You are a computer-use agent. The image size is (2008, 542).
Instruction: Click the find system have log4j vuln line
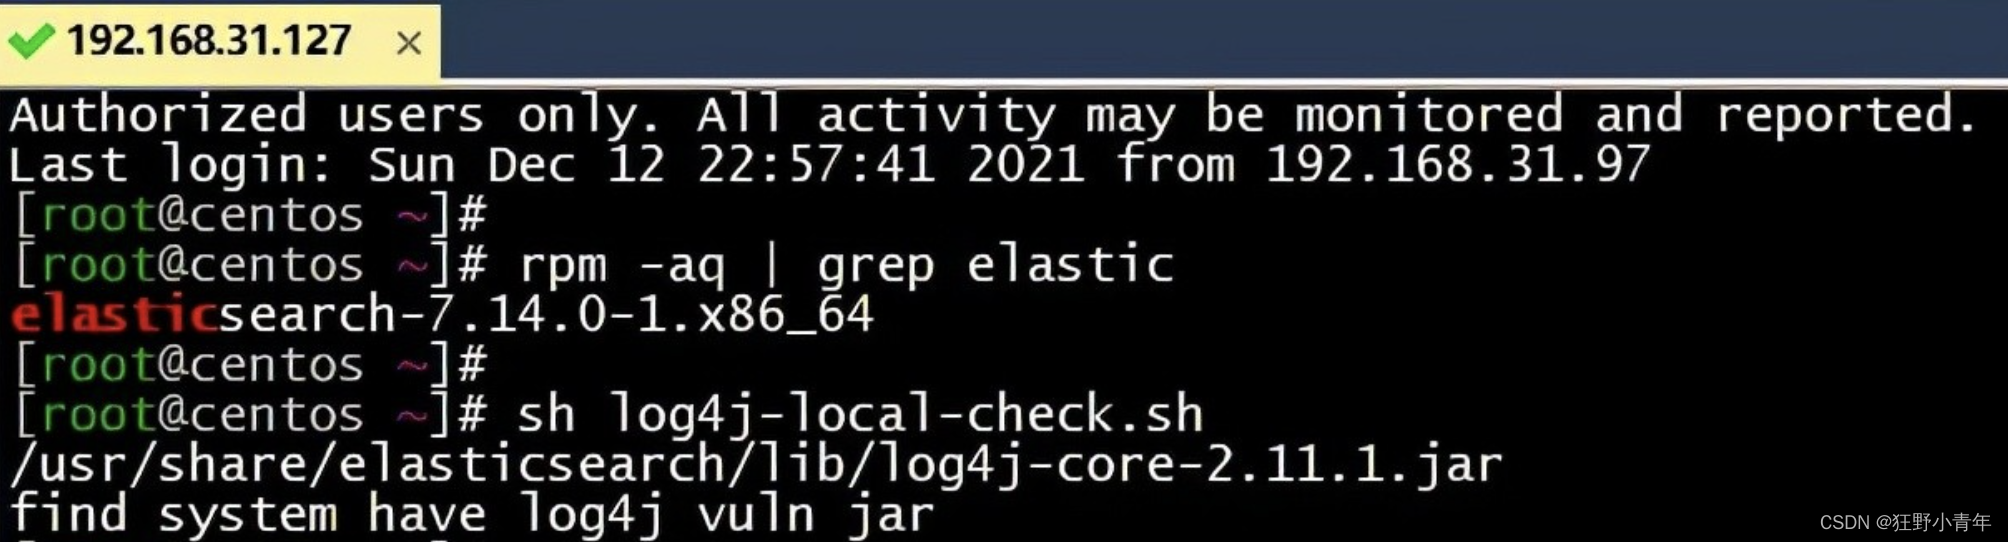point(471,514)
